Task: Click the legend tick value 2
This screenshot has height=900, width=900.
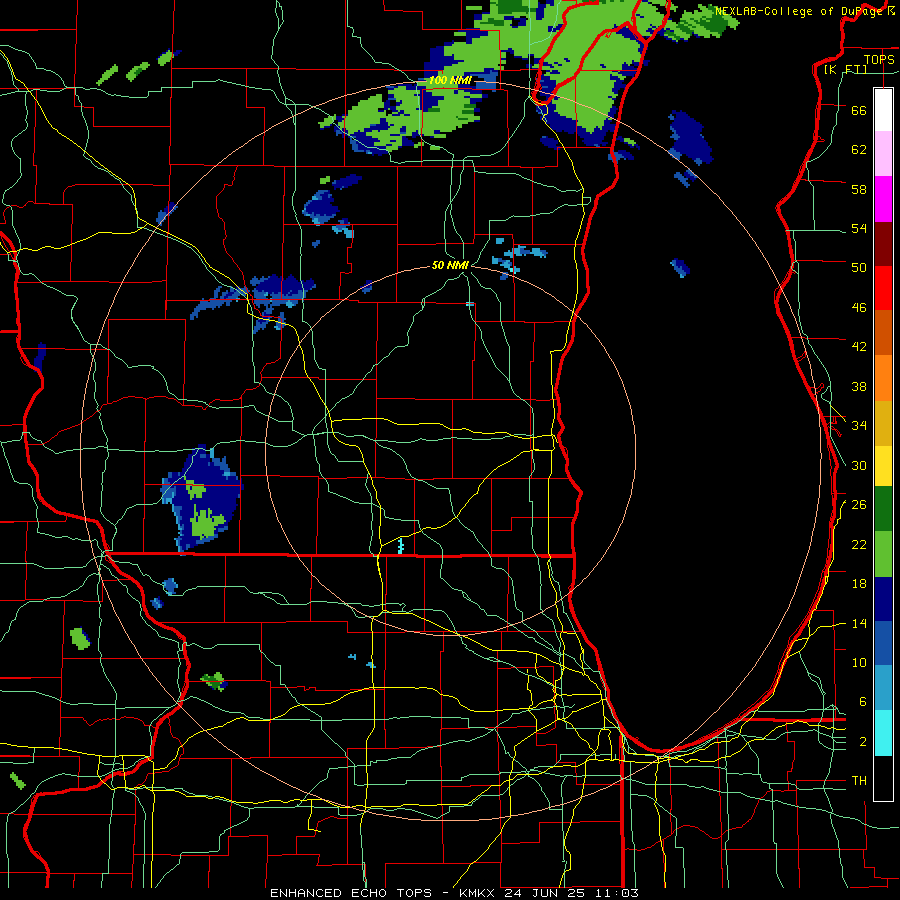Action: (x=863, y=742)
